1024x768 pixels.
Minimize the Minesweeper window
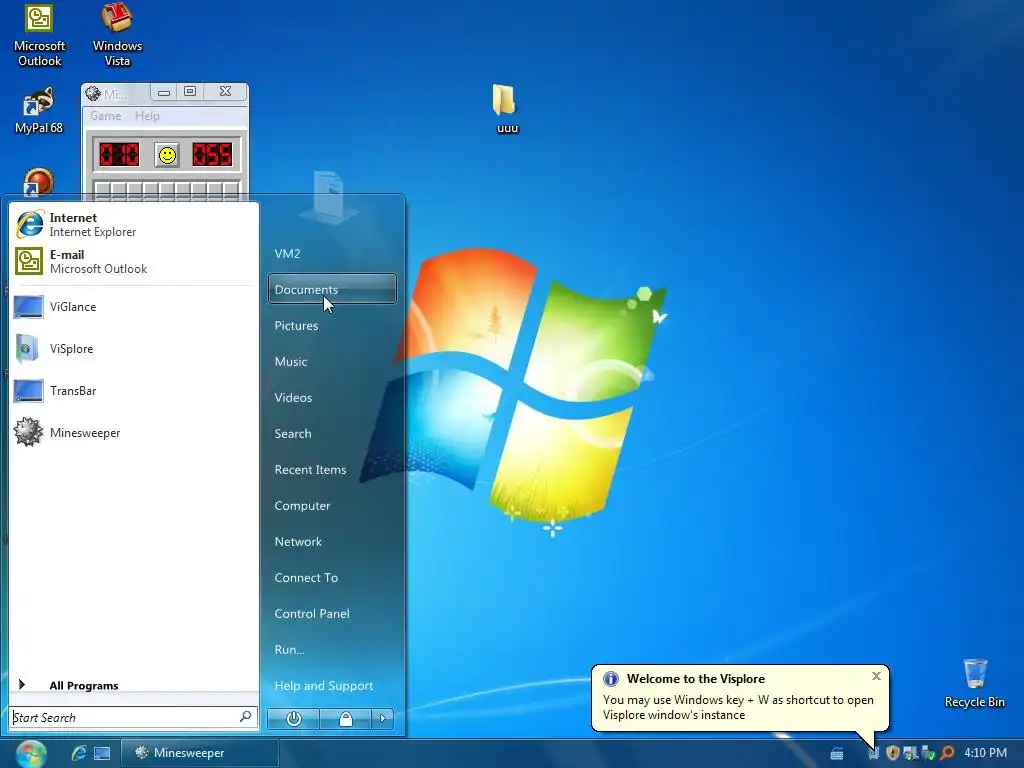pos(163,92)
